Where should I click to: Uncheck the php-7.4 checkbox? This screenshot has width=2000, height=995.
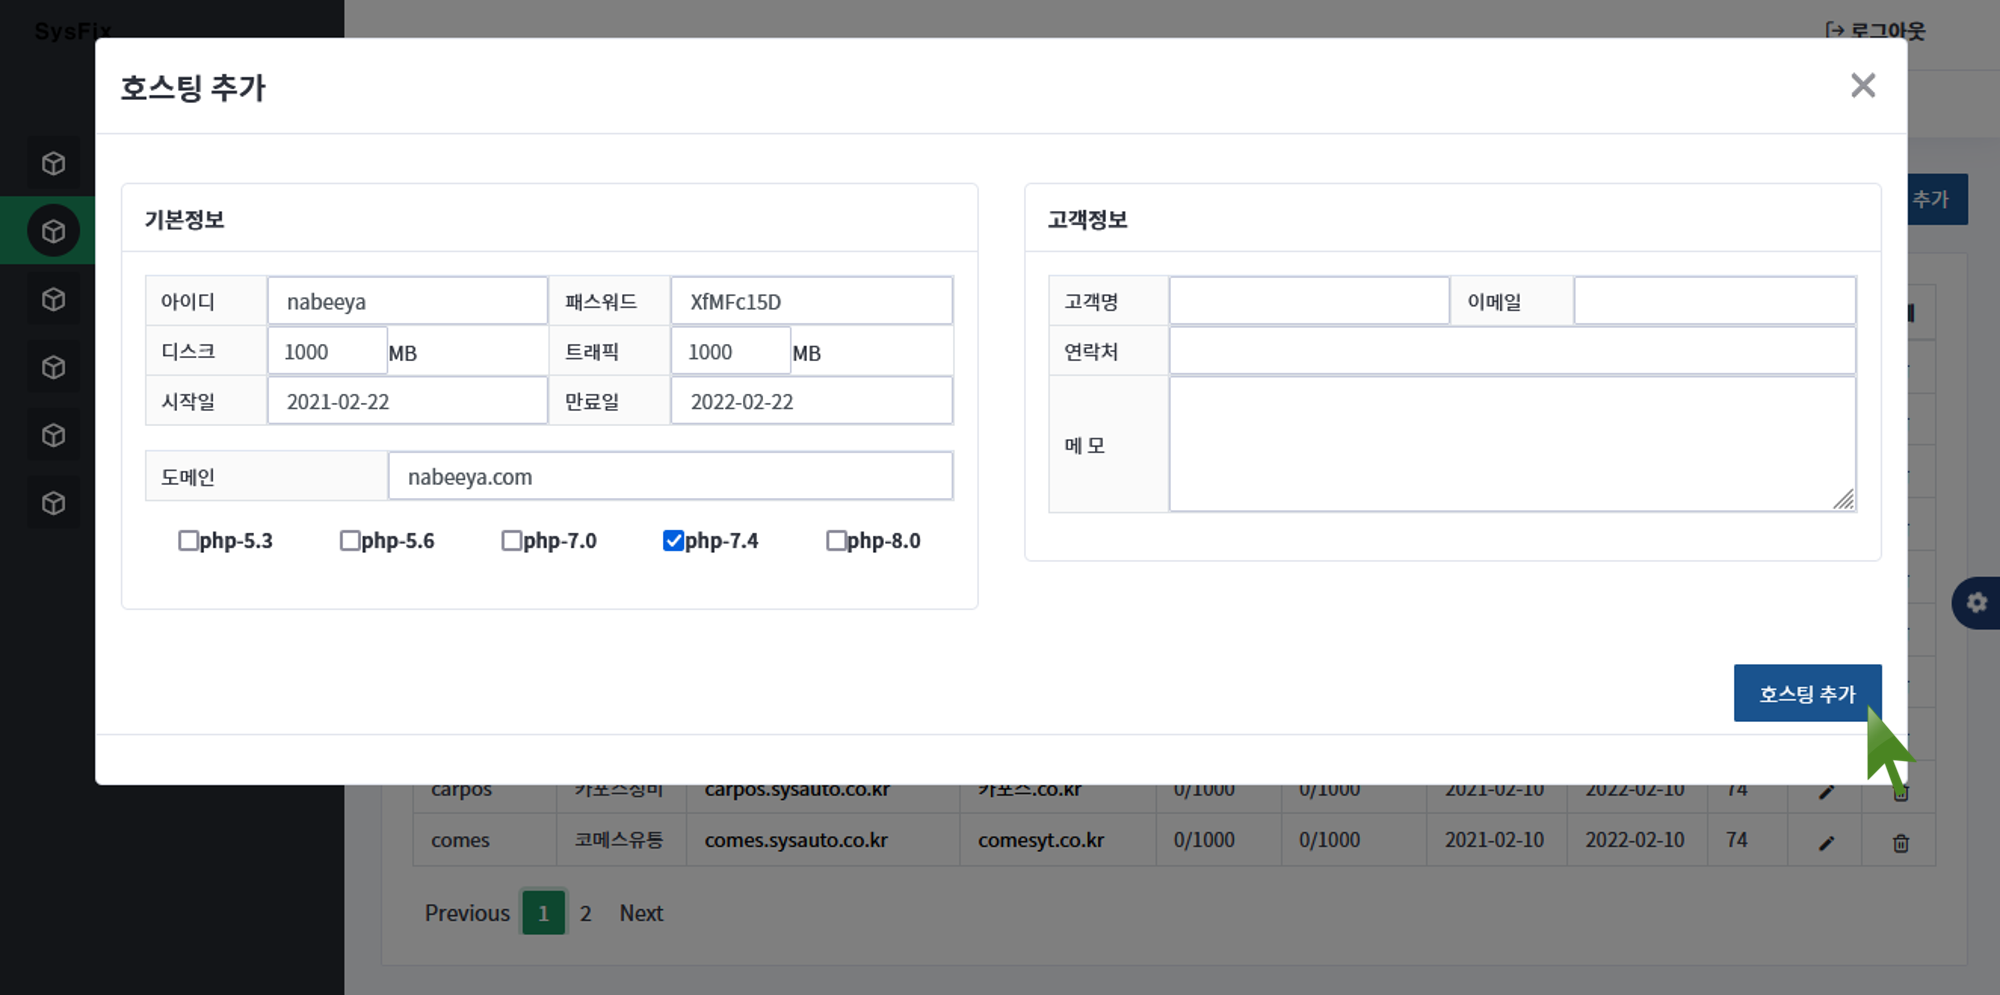tap(673, 541)
